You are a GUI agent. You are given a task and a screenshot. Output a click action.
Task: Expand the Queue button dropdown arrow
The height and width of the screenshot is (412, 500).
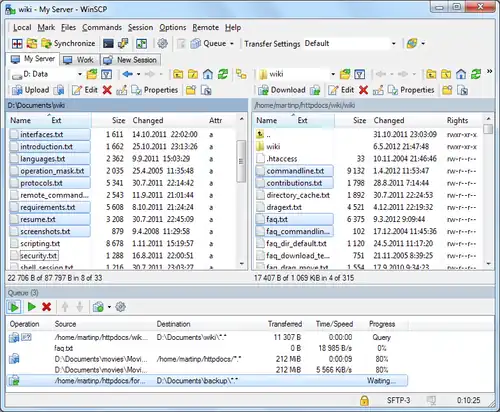[x=232, y=44]
